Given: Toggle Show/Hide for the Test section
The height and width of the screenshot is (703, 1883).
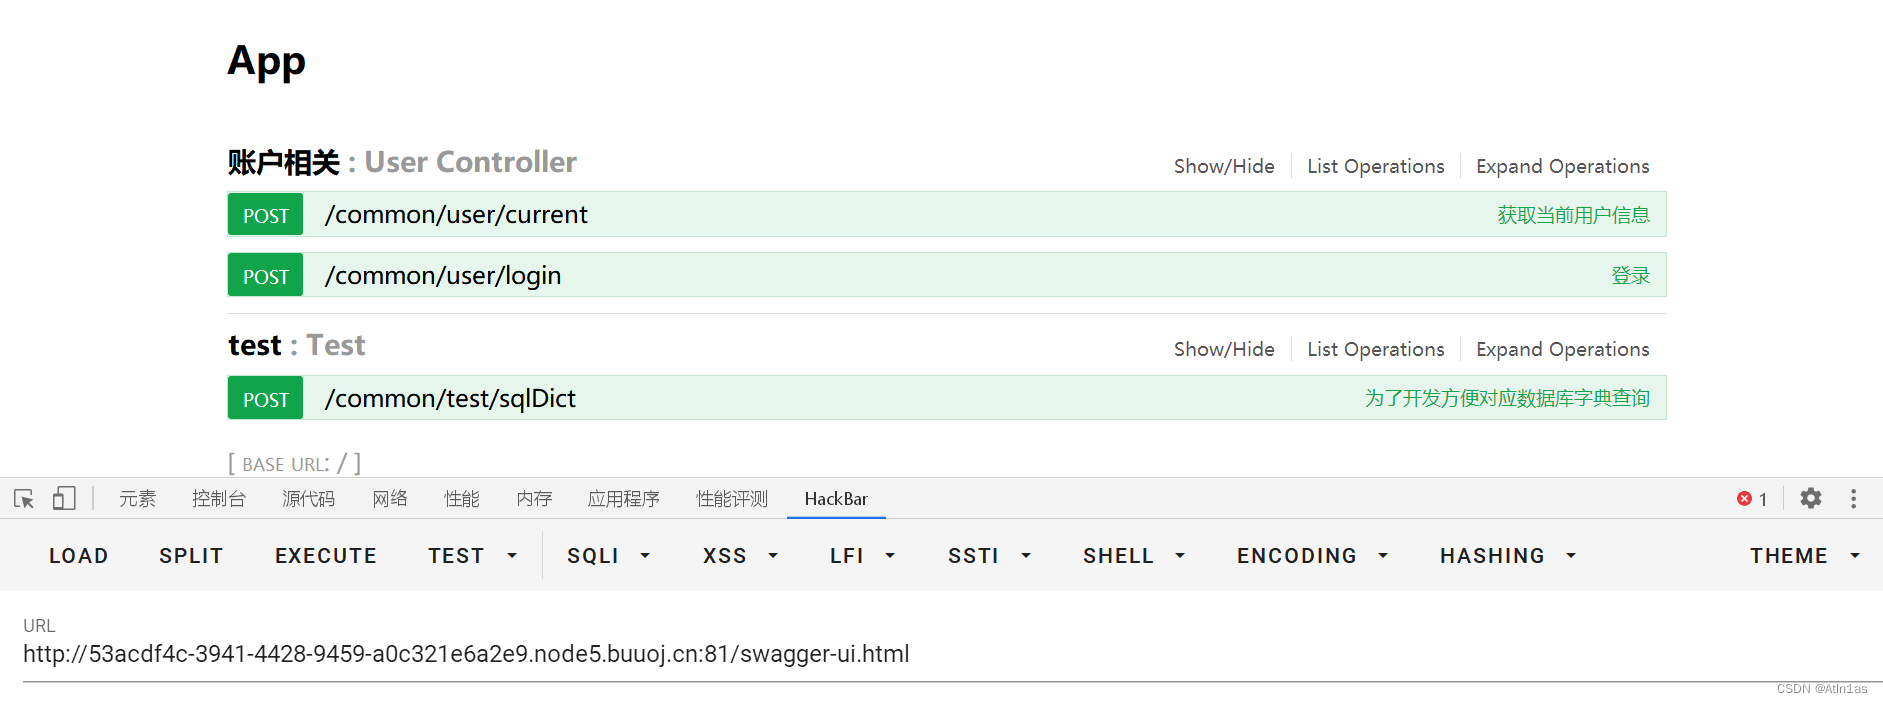Looking at the screenshot, I should tap(1224, 348).
